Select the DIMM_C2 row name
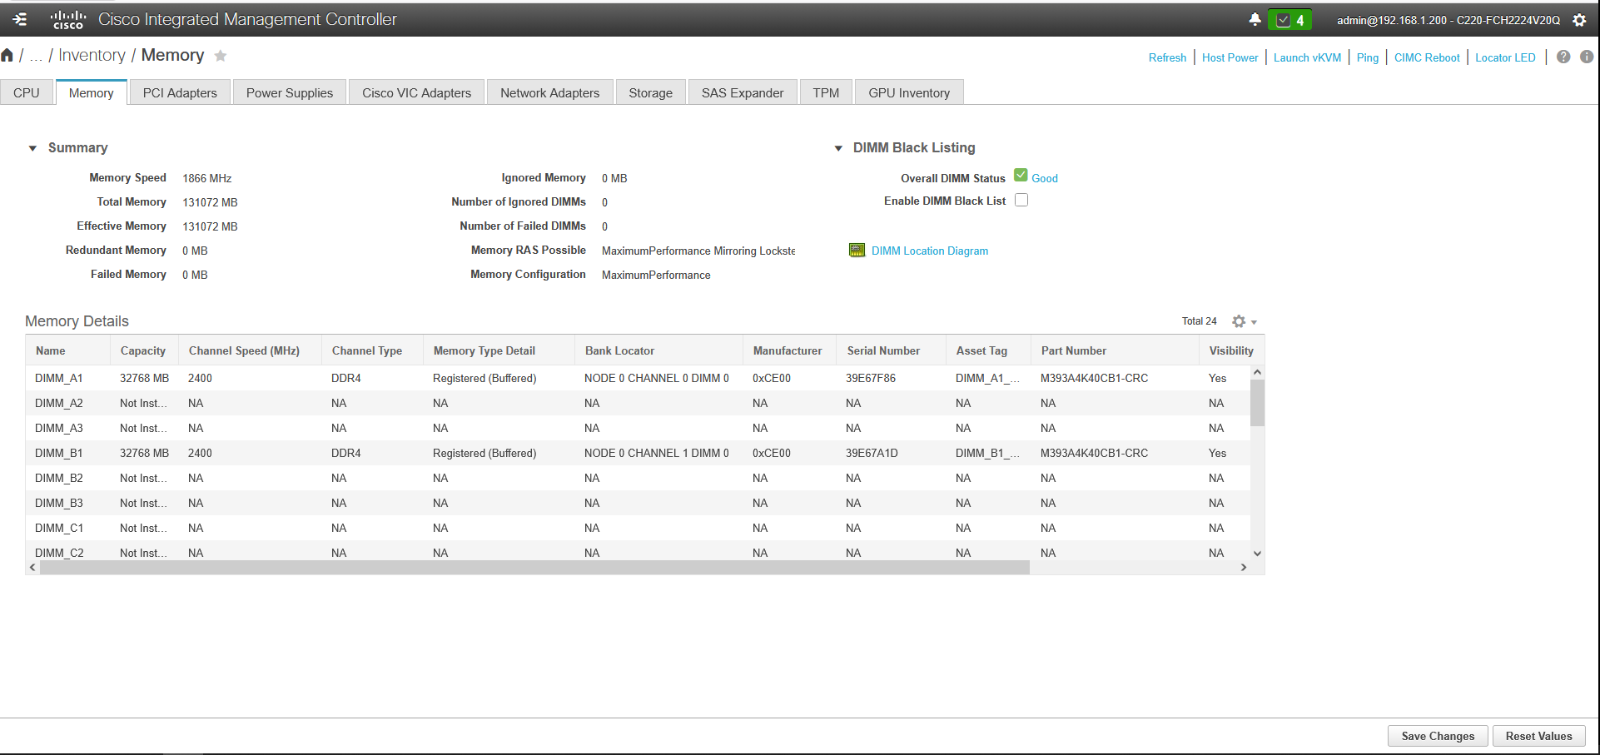Viewport: 1600px width, 755px height. click(59, 553)
